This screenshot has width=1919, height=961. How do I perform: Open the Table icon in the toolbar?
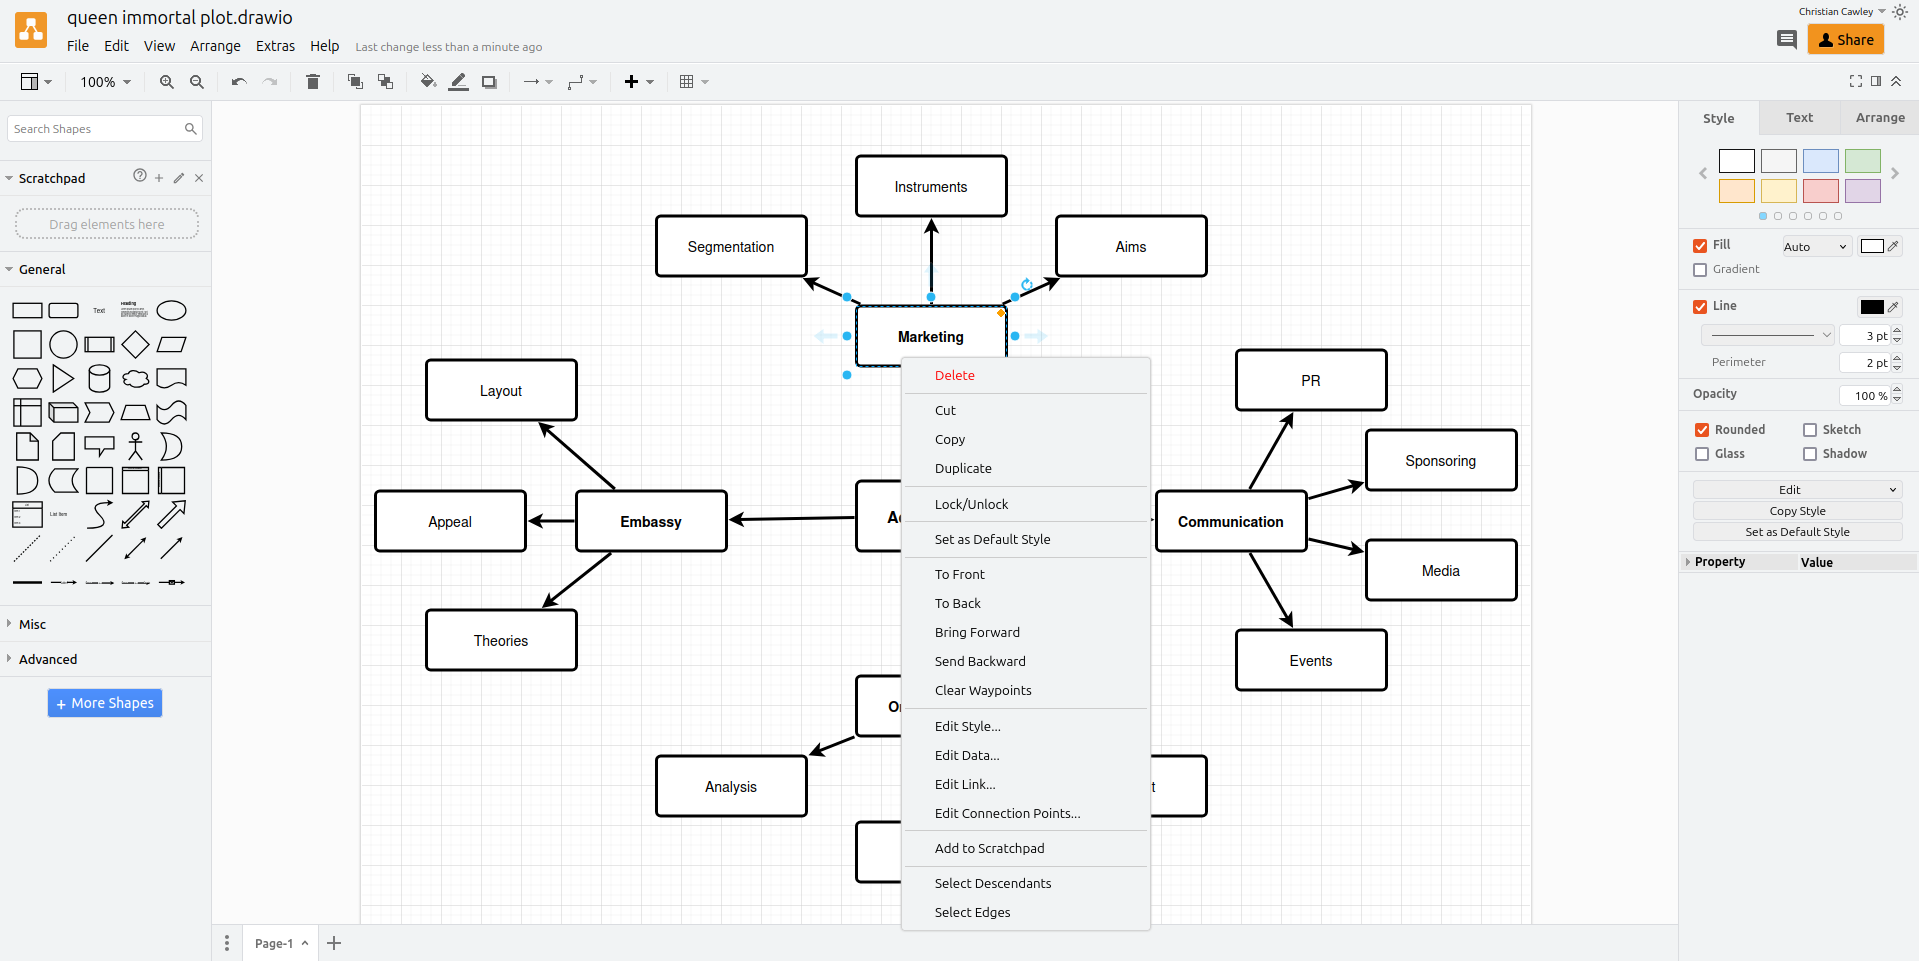click(x=687, y=82)
